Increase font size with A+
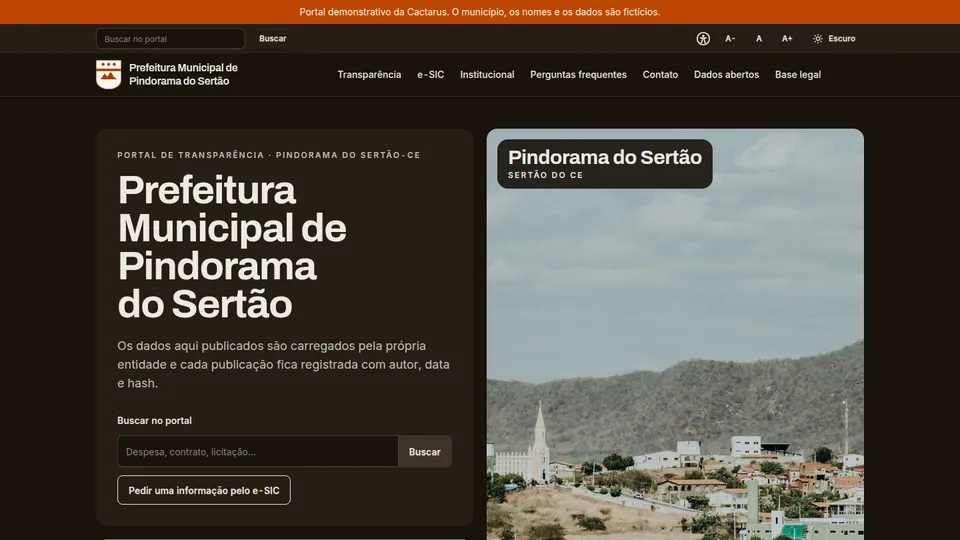The height and width of the screenshot is (540, 960). tap(787, 39)
